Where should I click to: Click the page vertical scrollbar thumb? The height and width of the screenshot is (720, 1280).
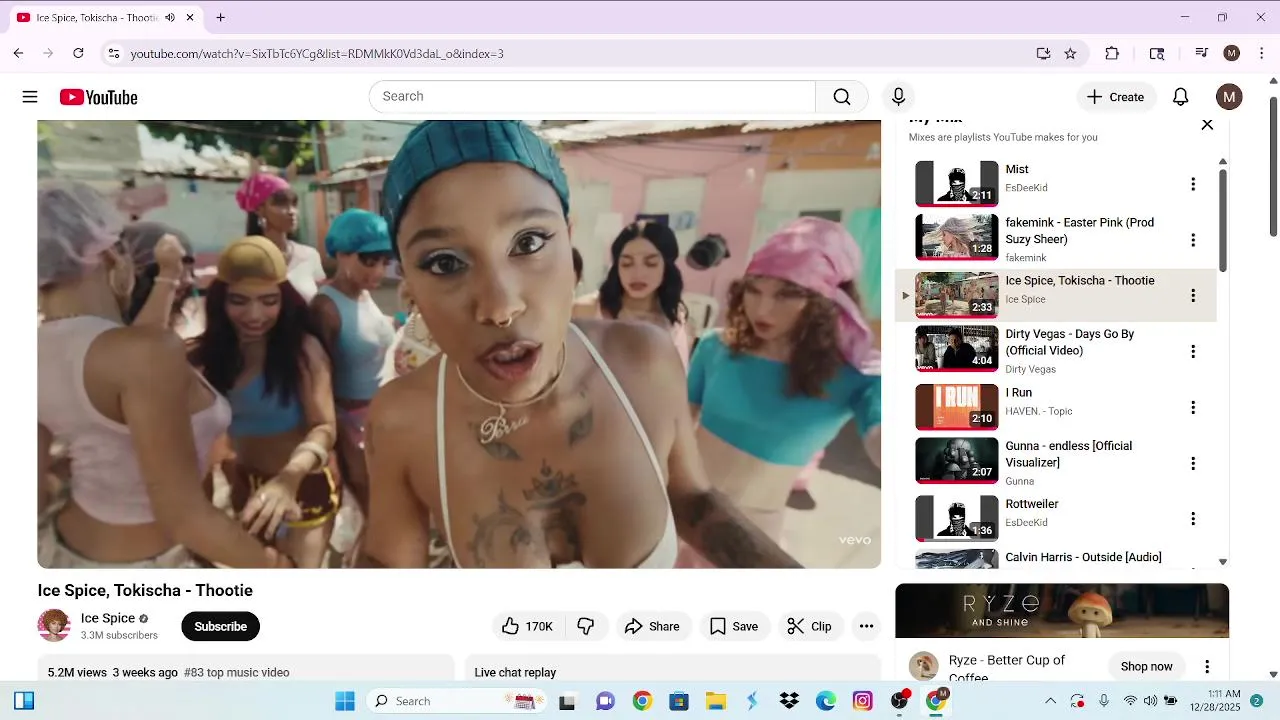(1273, 167)
